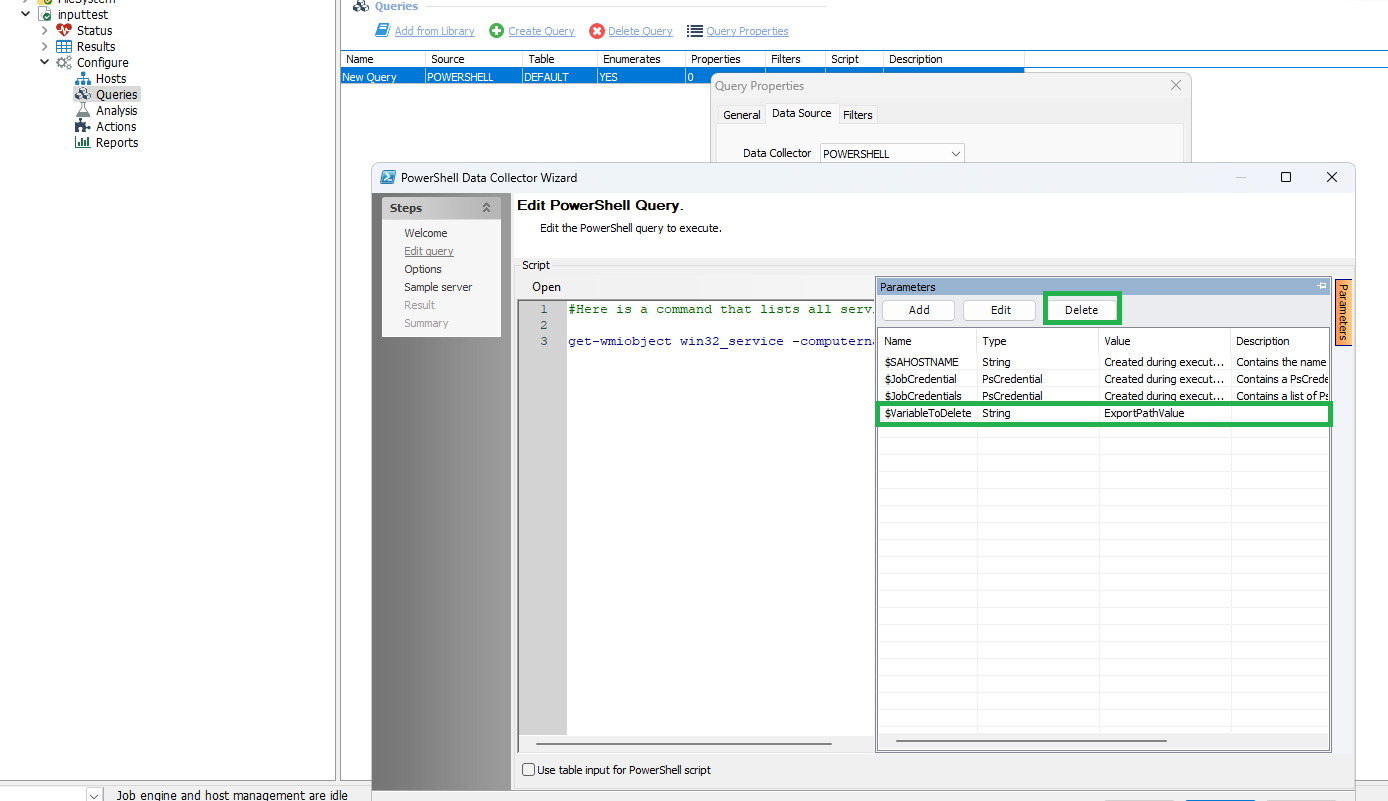Click the green Create Query plus icon
The image size is (1388, 801).
[496, 31]
